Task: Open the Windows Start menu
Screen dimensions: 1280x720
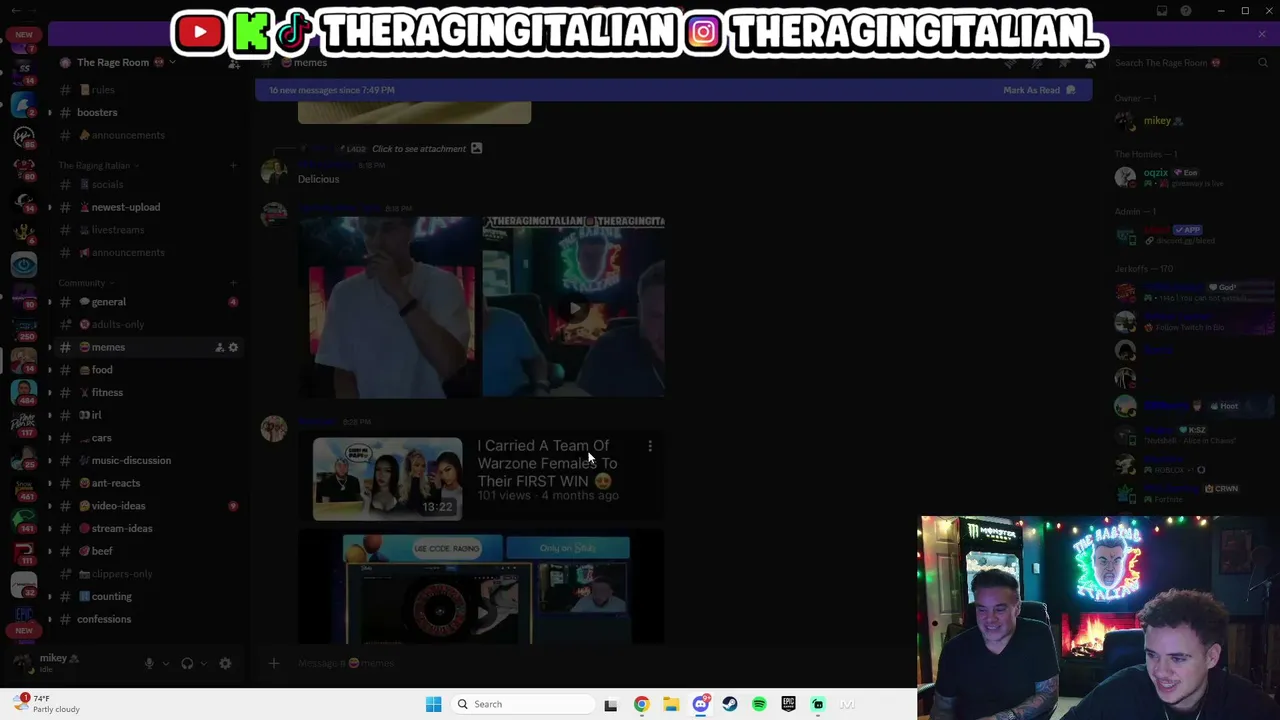Action: [x=433, y=704]
